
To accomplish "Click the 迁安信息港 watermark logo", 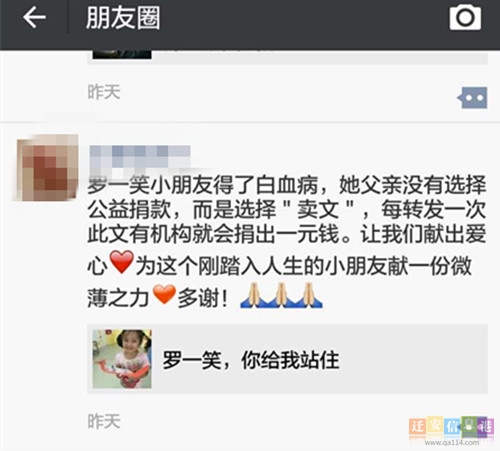I will 451,426.
